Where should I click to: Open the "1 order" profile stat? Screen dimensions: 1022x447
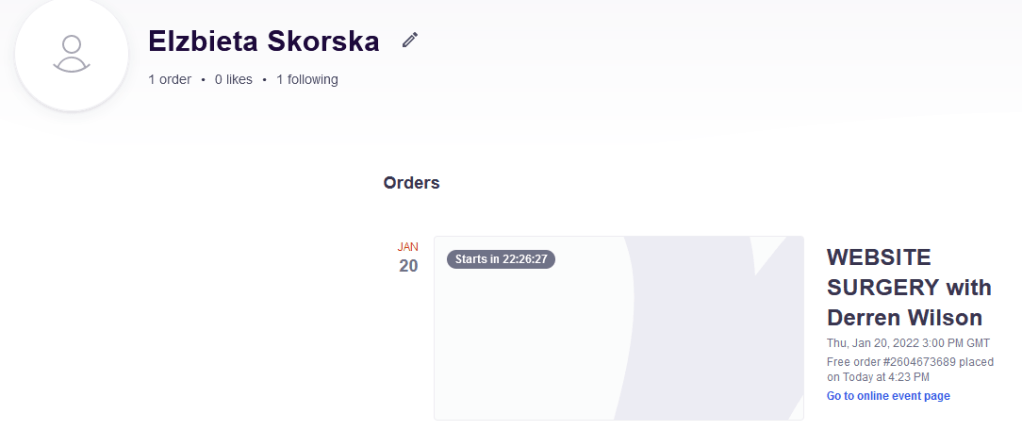click(170, 80)
